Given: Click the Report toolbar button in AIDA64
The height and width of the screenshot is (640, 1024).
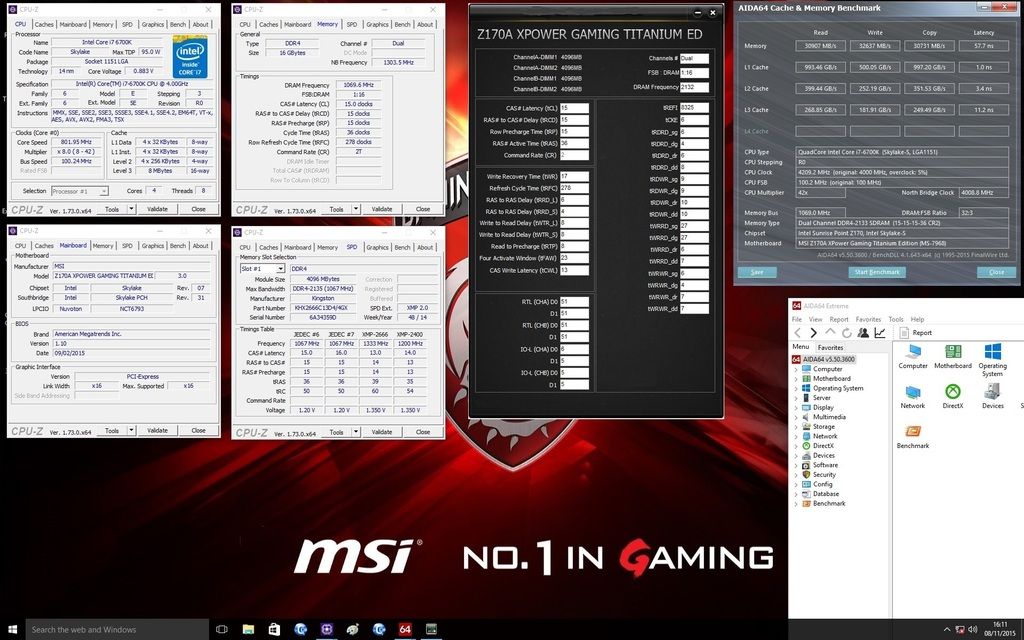Looking at the screenshot, I should (916, 333).
